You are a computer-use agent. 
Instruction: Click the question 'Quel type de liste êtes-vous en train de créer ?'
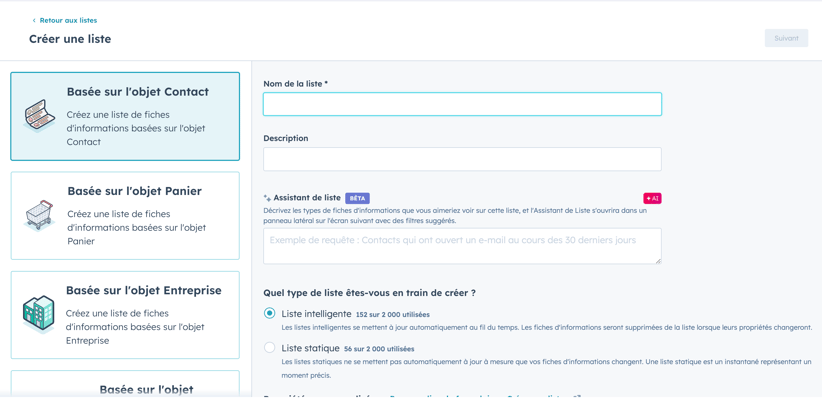coord(369,293)
